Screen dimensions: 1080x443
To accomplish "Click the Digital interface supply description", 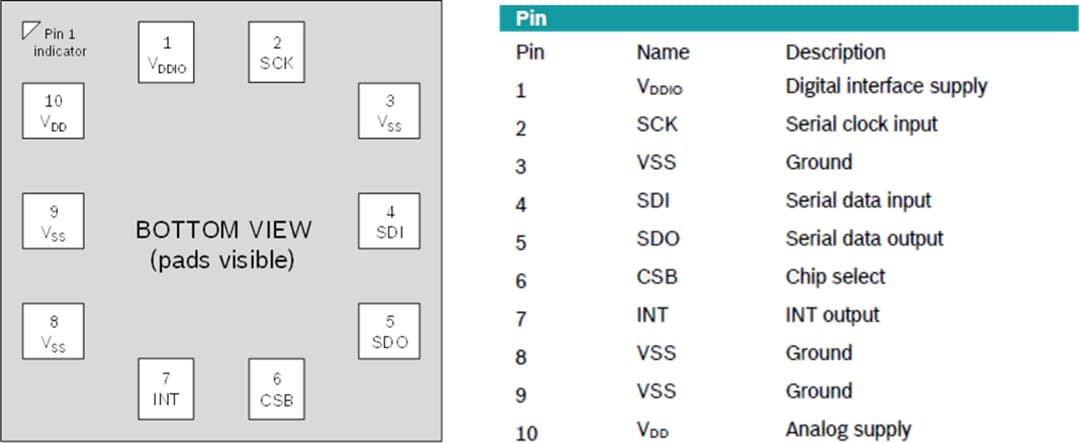I will tap(886, 86).
